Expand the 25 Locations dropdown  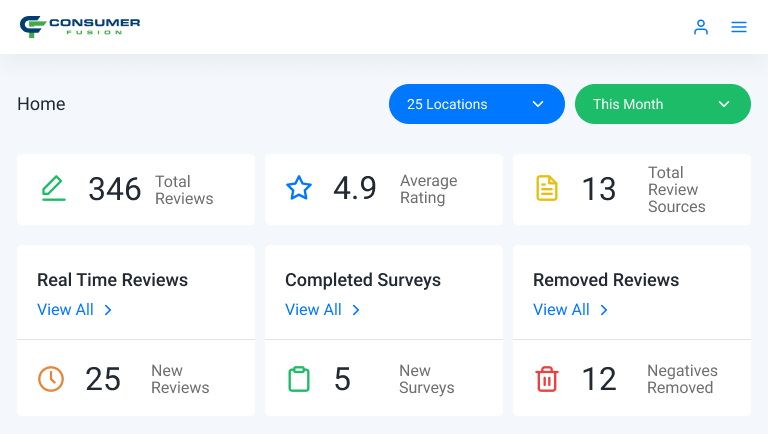tap(477, 104)
